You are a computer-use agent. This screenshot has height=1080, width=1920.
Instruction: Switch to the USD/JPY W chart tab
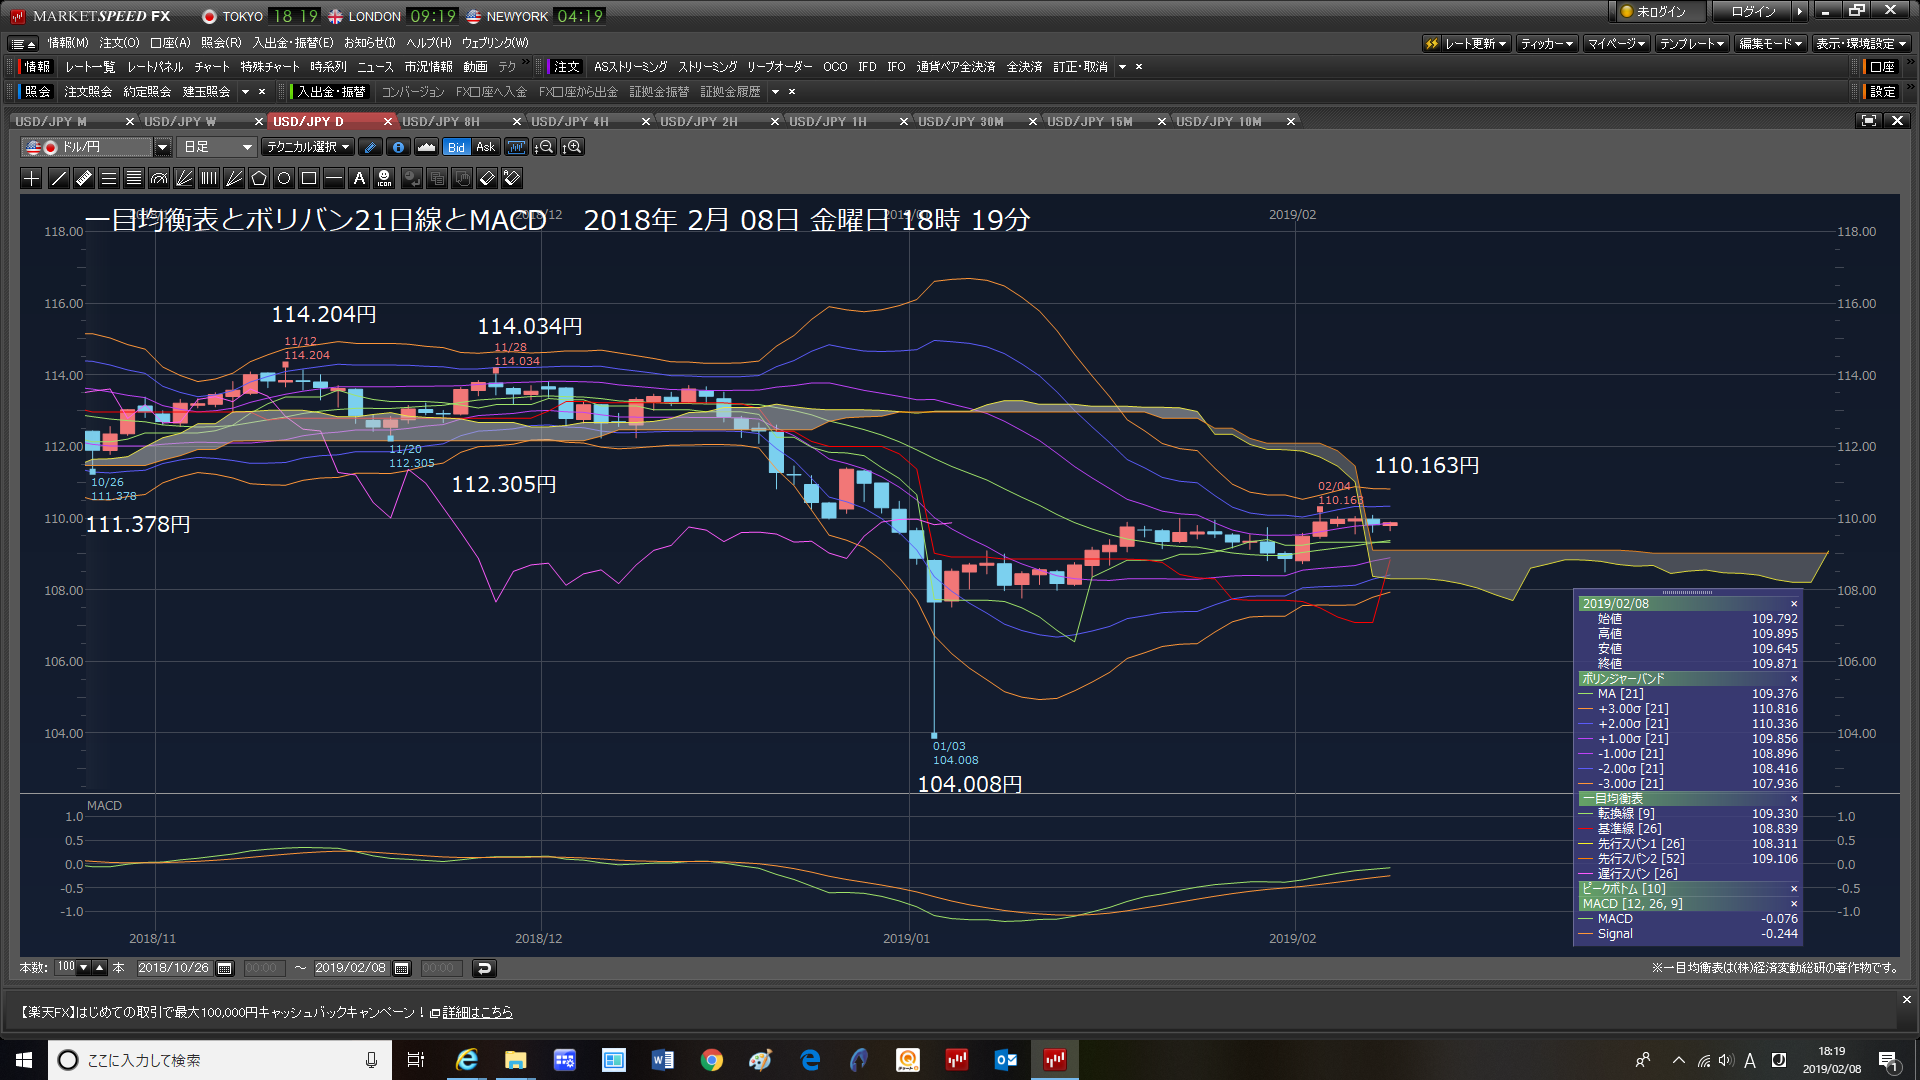coord(180,121)
